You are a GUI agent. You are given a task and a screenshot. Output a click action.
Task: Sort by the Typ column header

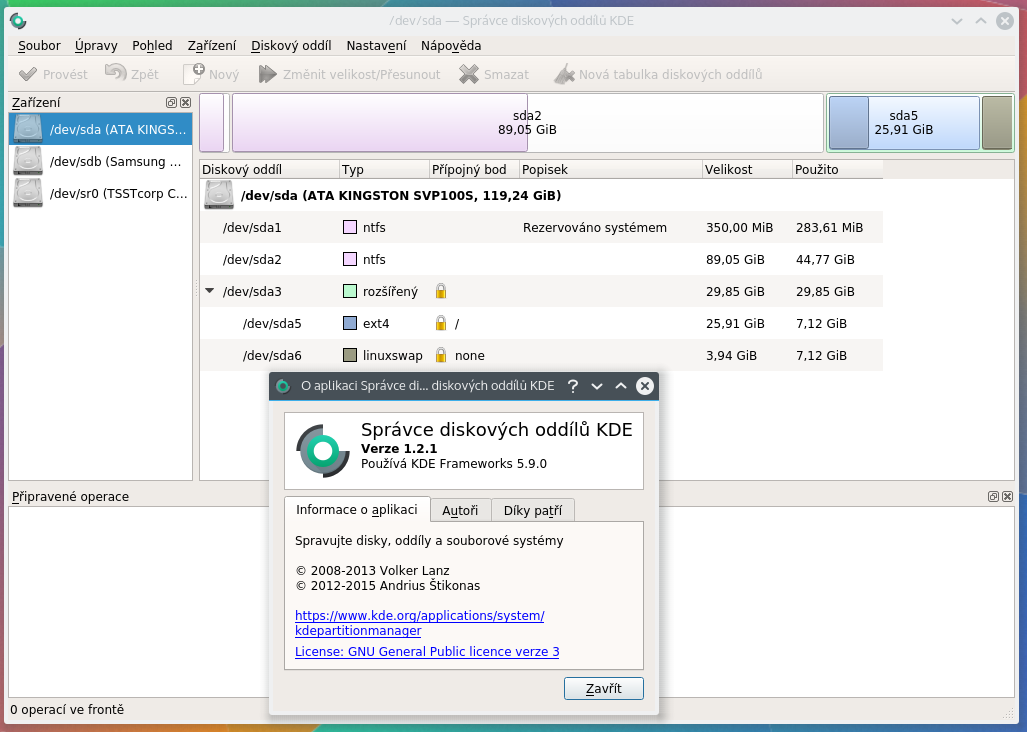pyautogui.click(x=384, y=170)
